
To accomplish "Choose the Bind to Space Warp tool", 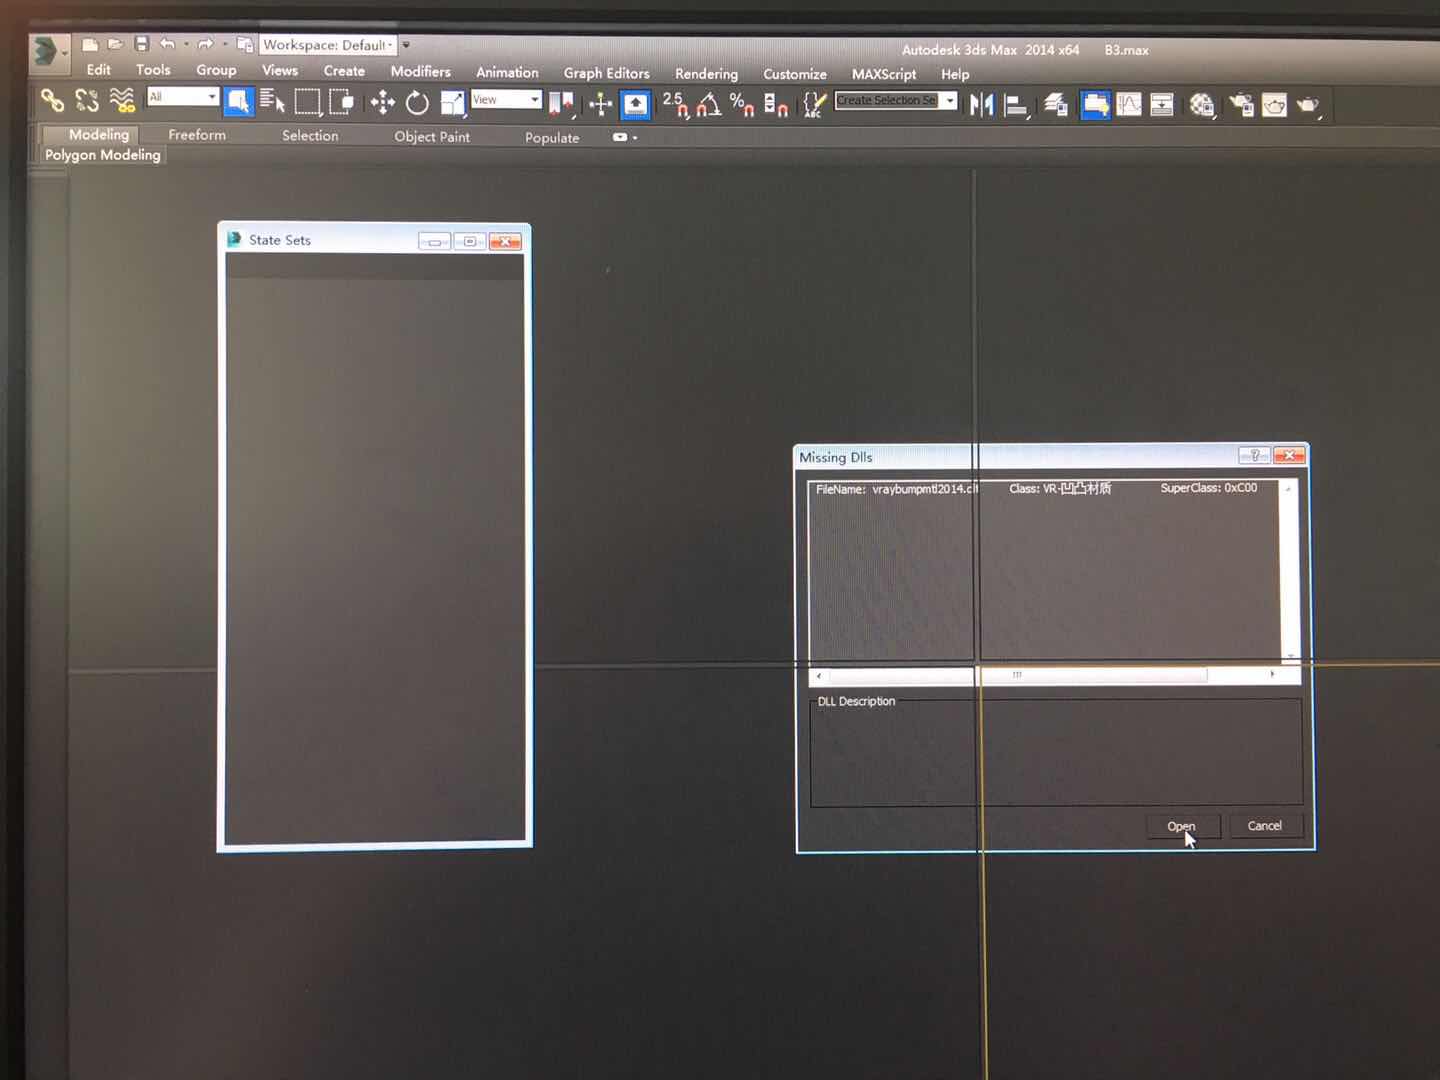I will 122,99.
